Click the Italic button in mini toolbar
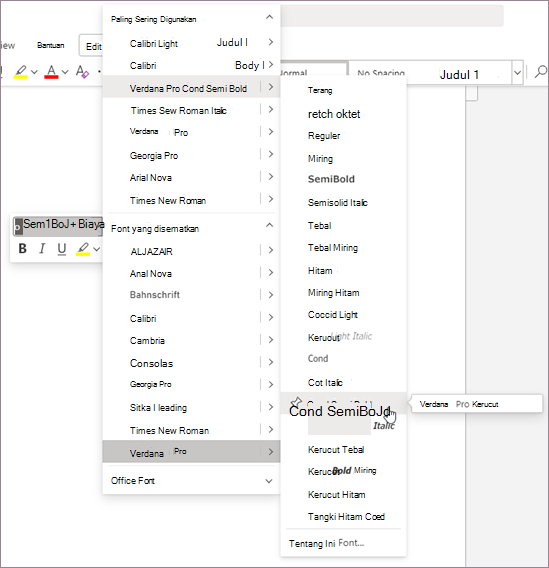 click(x=42, y=248)
